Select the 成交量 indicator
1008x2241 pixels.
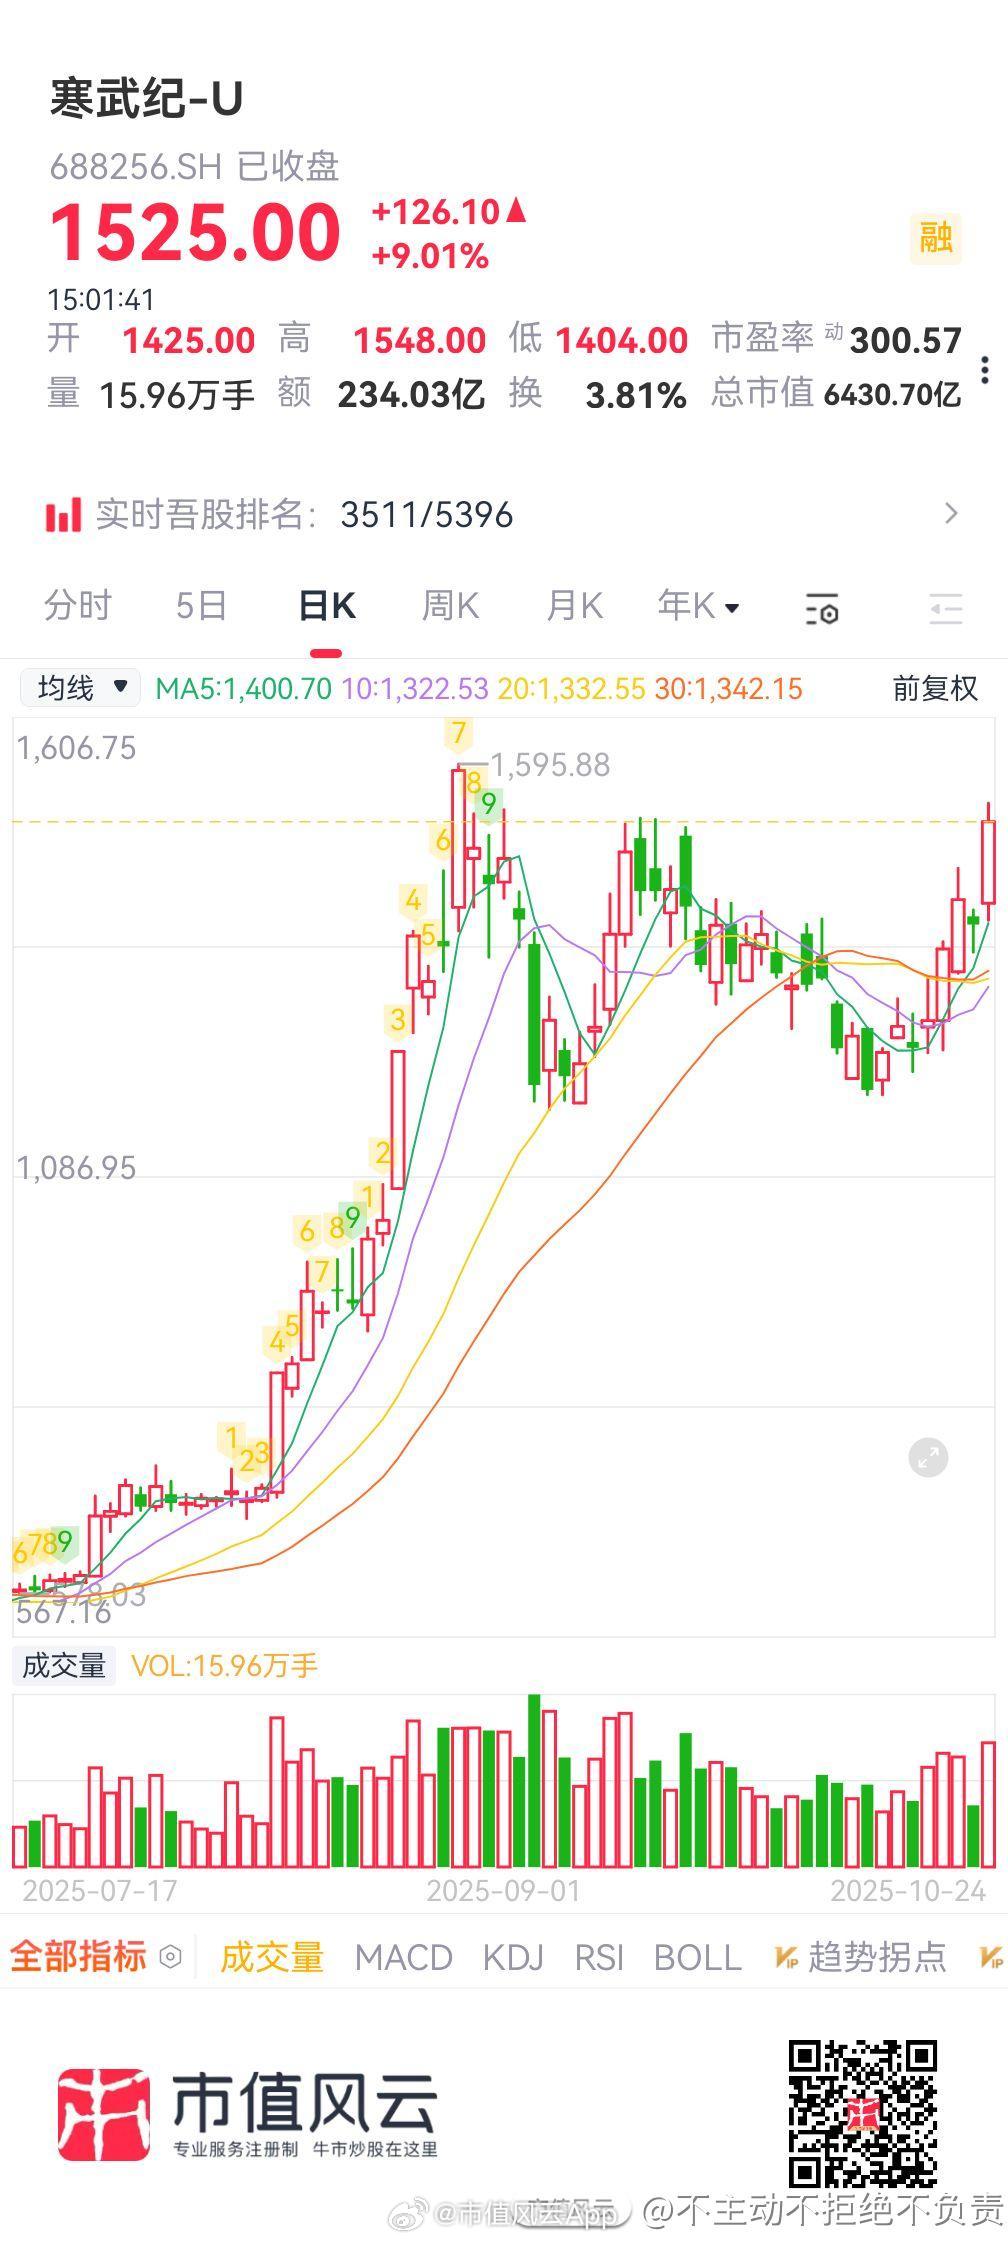(272, 1957)
